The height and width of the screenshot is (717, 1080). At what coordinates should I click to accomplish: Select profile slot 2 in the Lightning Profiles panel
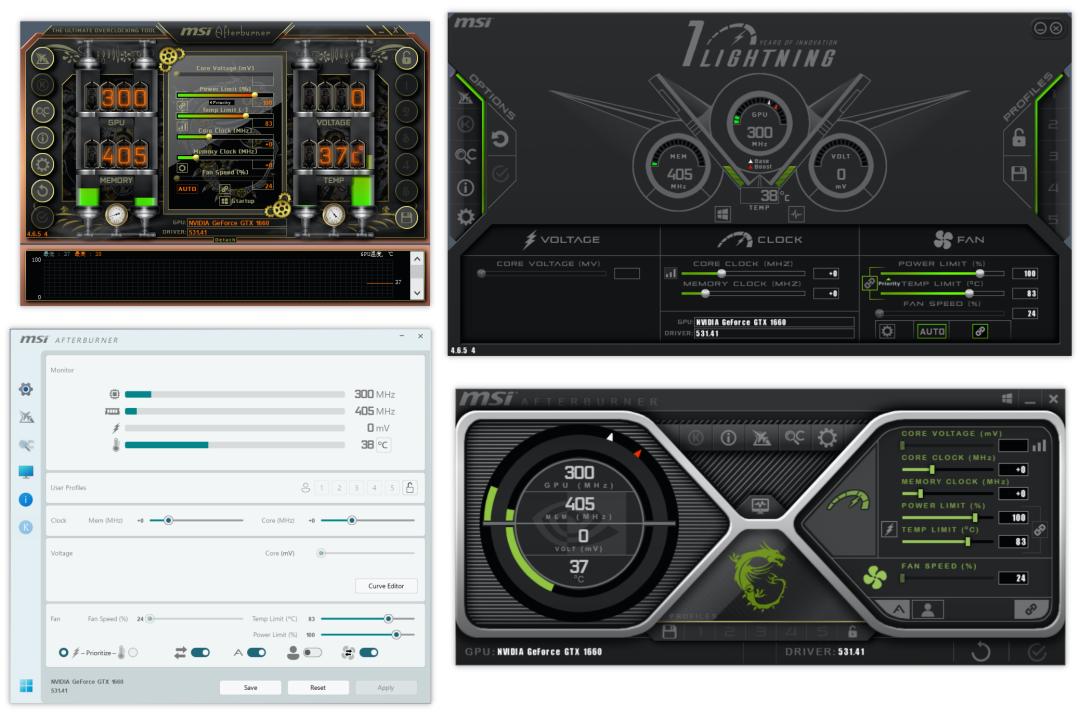coord(1054,123)
